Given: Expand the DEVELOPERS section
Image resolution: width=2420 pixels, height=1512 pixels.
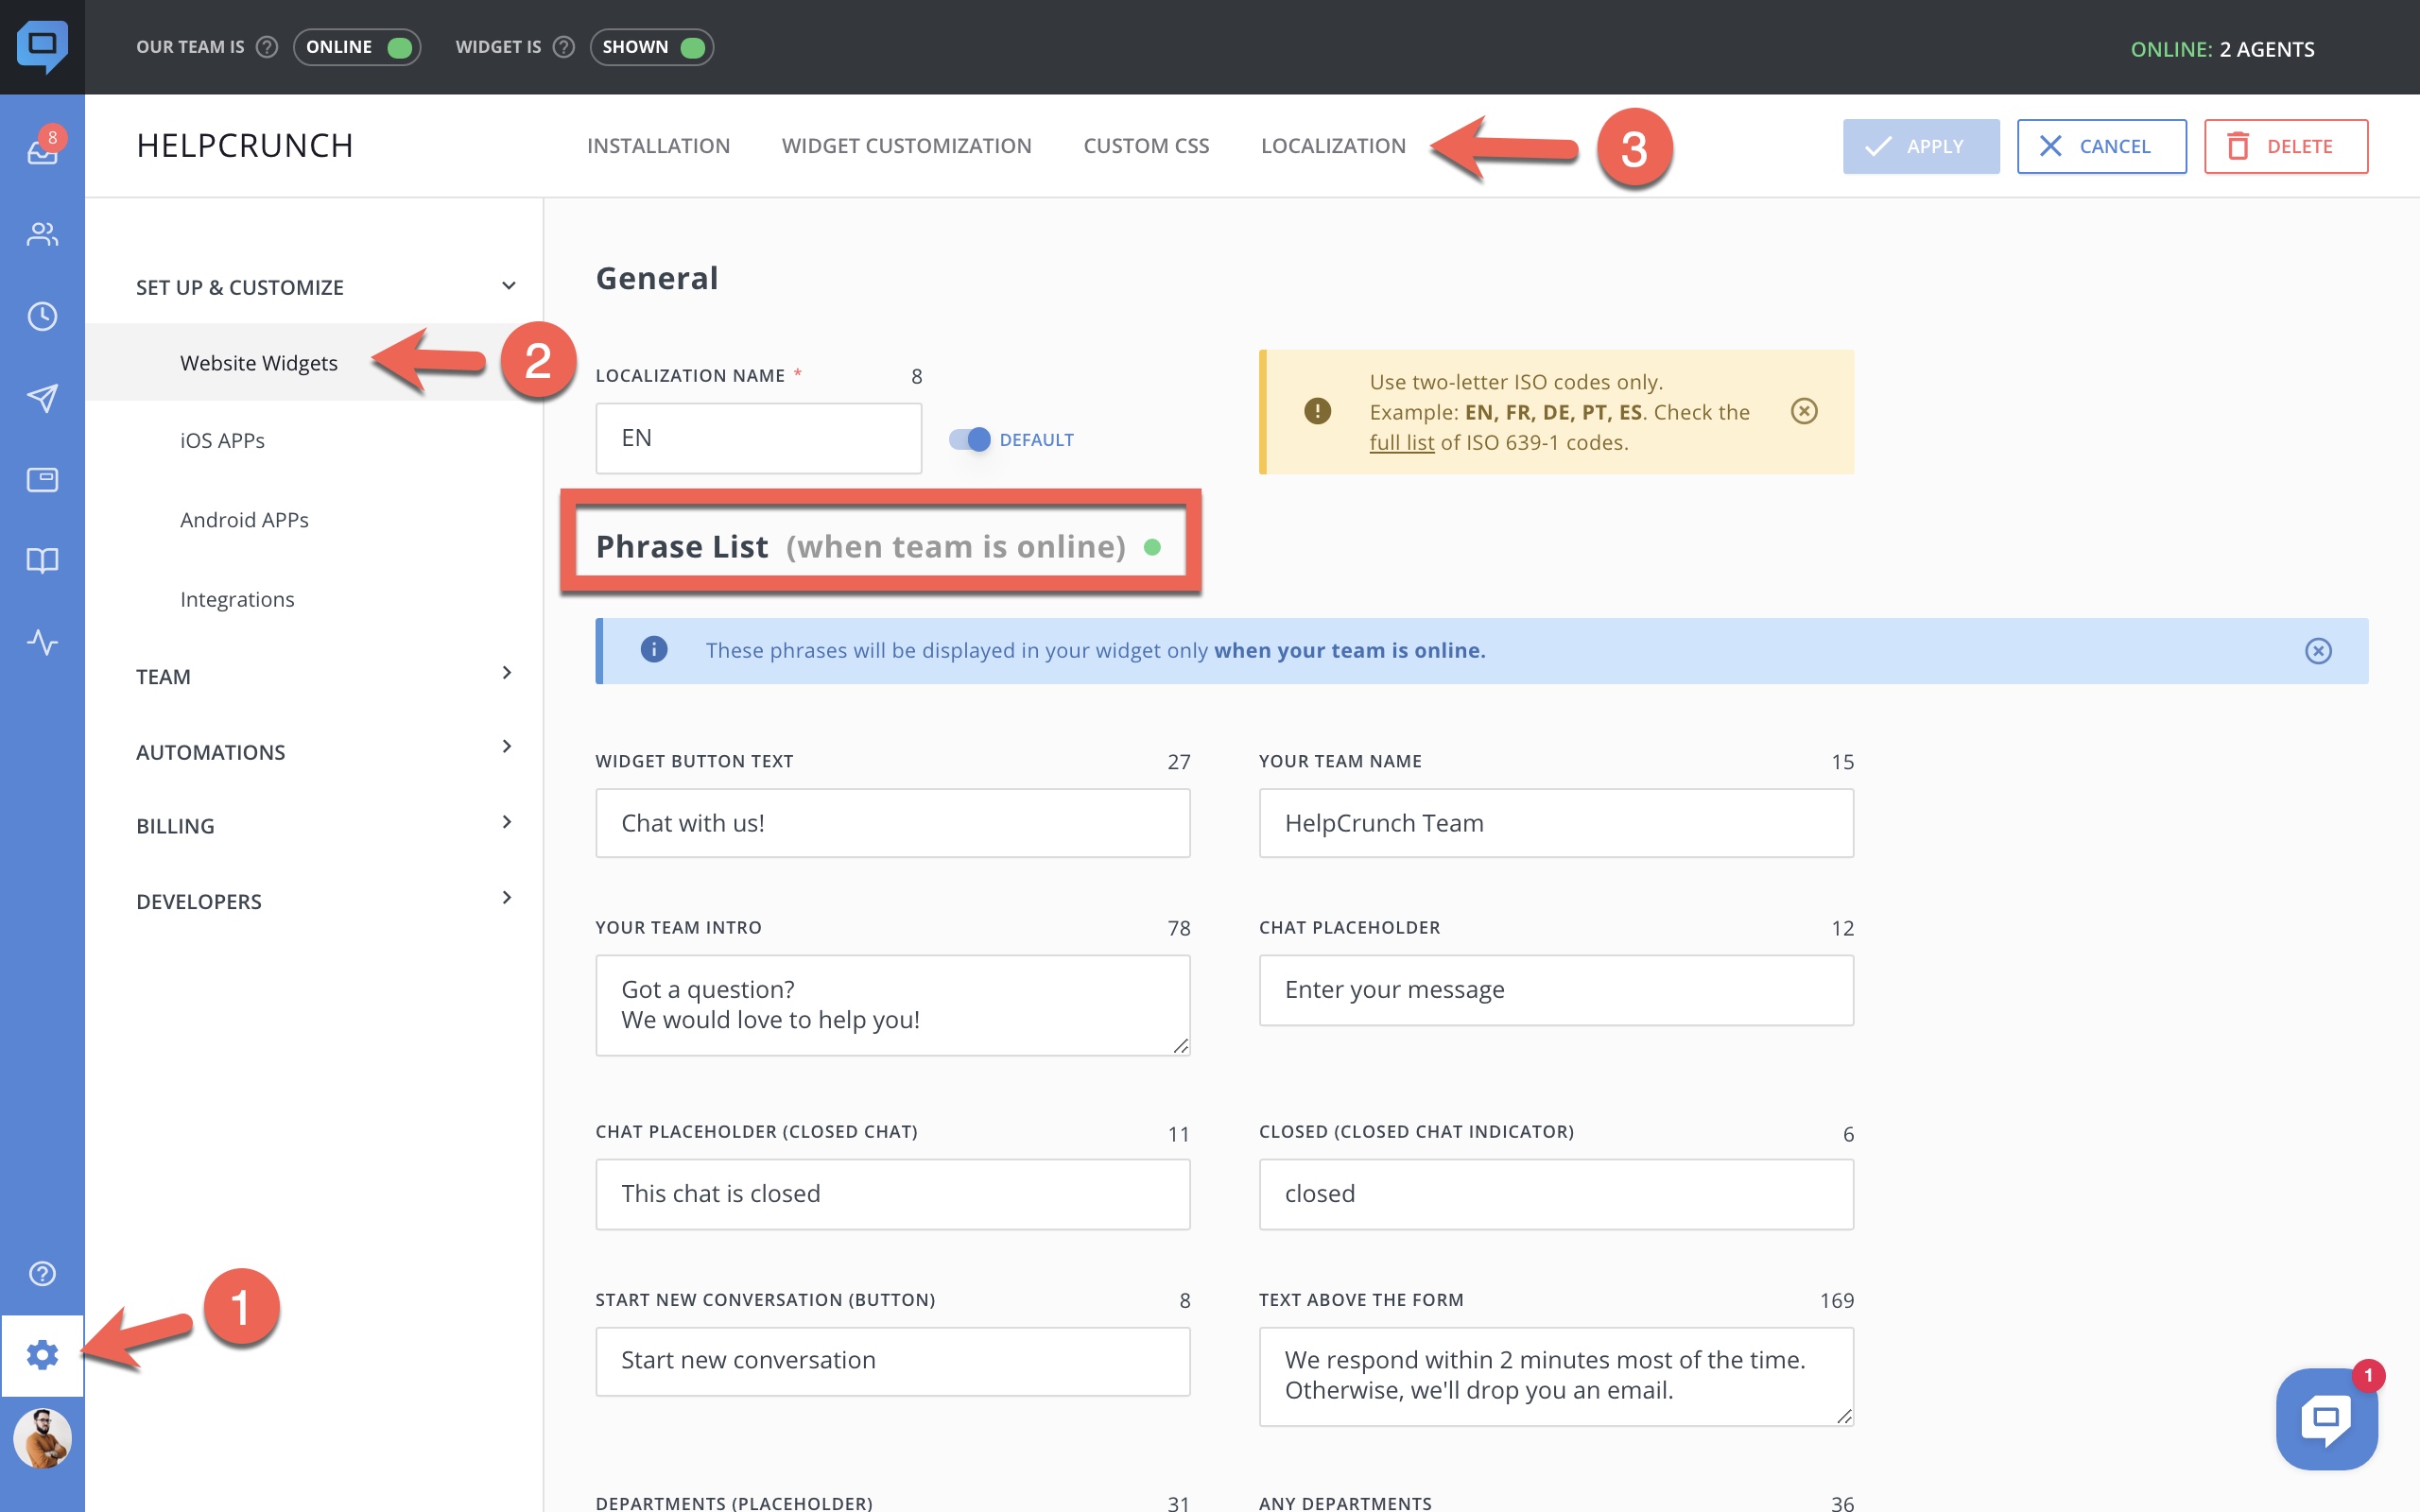Looking at the screenshot, I should coord(507,897).
